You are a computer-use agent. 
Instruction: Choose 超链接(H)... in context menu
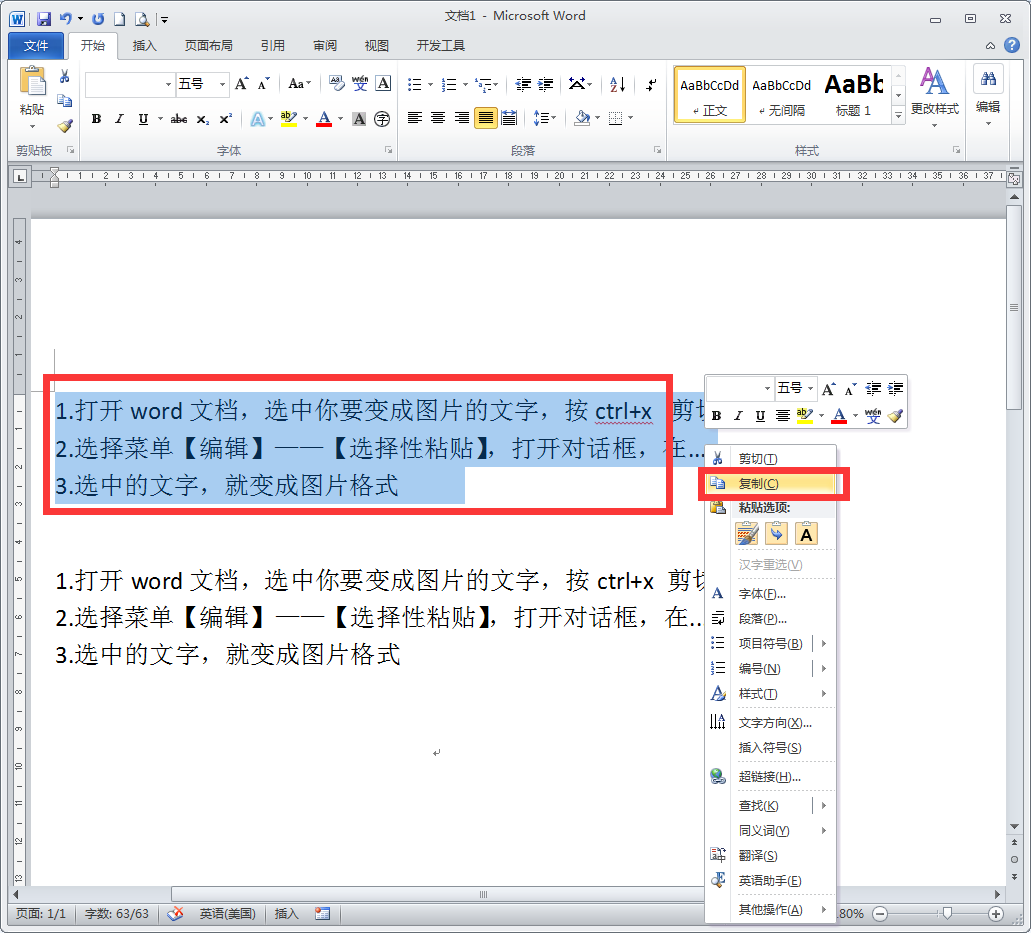(771, 777)
